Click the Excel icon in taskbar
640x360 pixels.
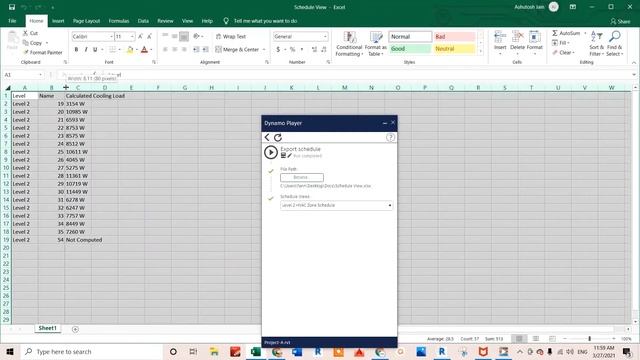256,351
